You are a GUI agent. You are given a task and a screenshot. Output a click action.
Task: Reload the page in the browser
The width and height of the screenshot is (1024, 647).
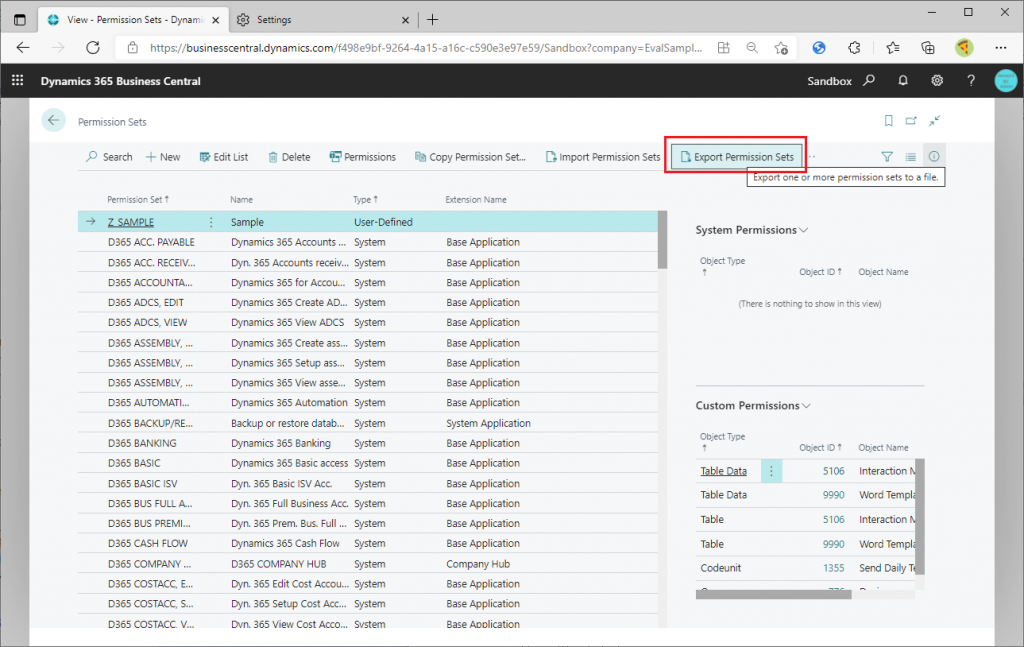click(x=93, y=47)
